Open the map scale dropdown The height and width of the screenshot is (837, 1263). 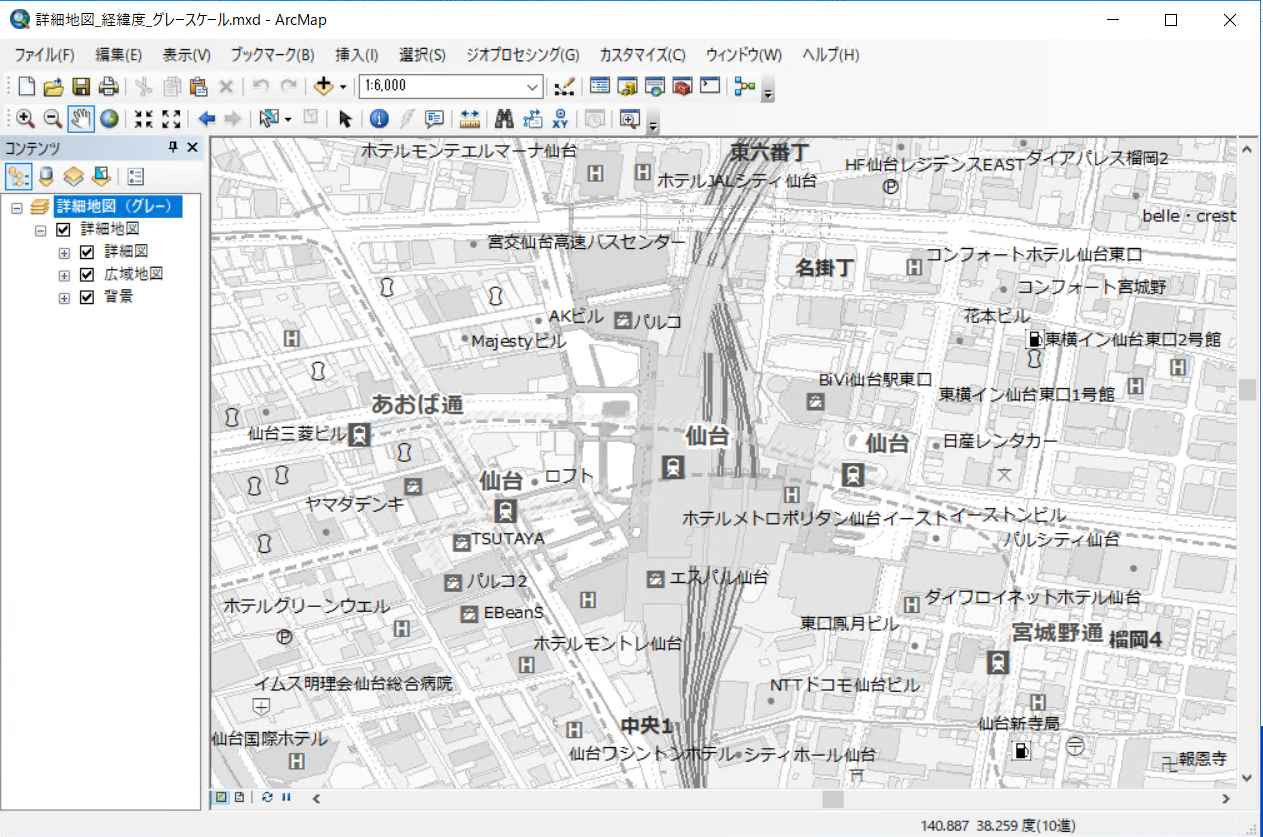[x=533, y=86]
